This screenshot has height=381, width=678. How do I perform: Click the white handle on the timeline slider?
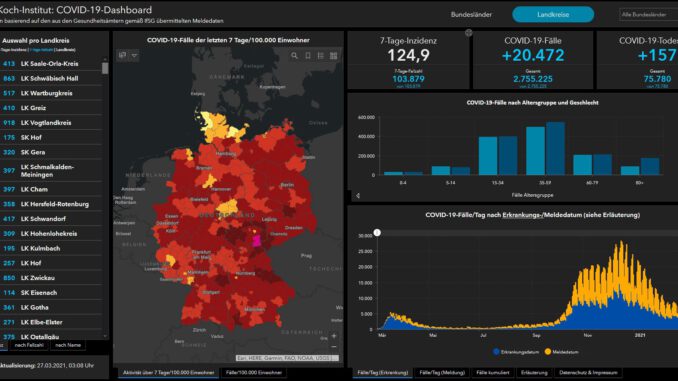[377, 233]
